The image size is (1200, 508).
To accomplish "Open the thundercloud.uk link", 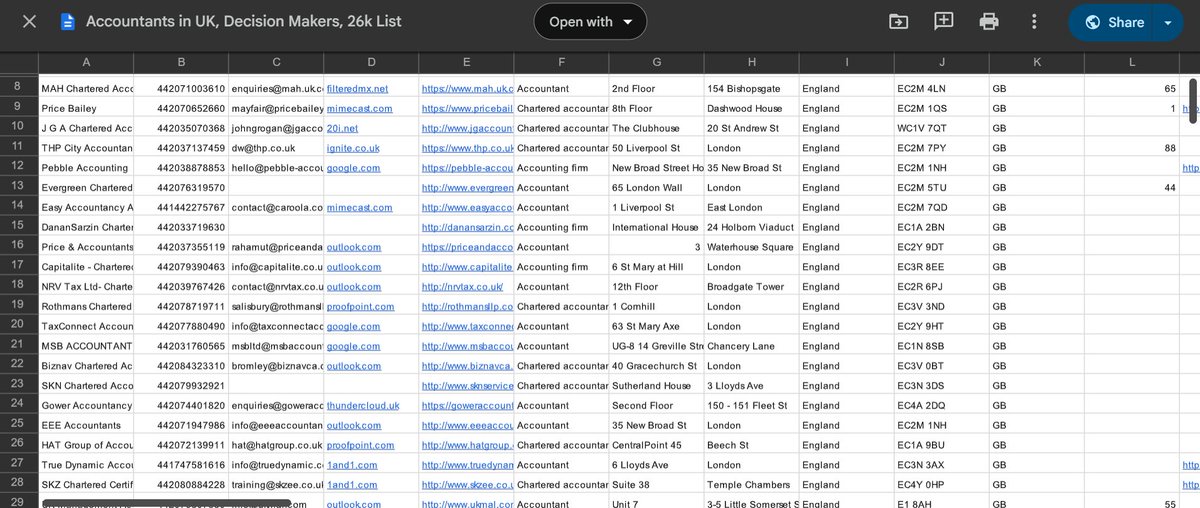I will tap(363, 405).
